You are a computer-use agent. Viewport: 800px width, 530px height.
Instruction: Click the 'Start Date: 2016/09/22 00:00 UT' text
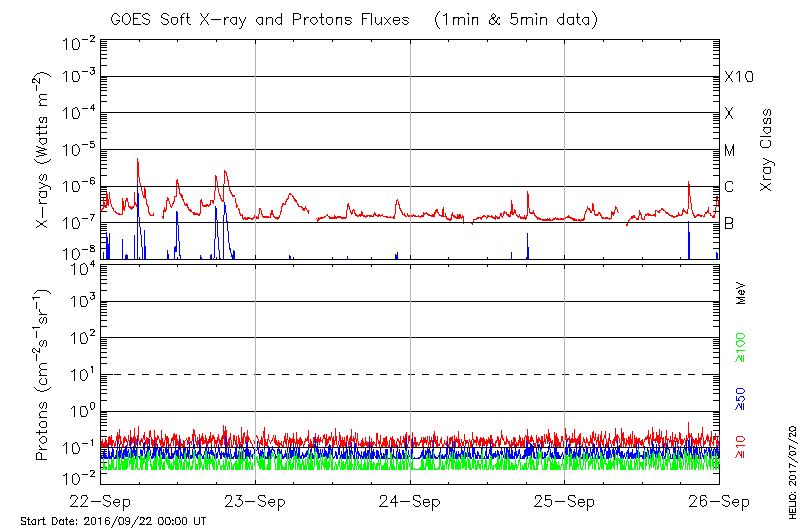(x=113, y=521)
